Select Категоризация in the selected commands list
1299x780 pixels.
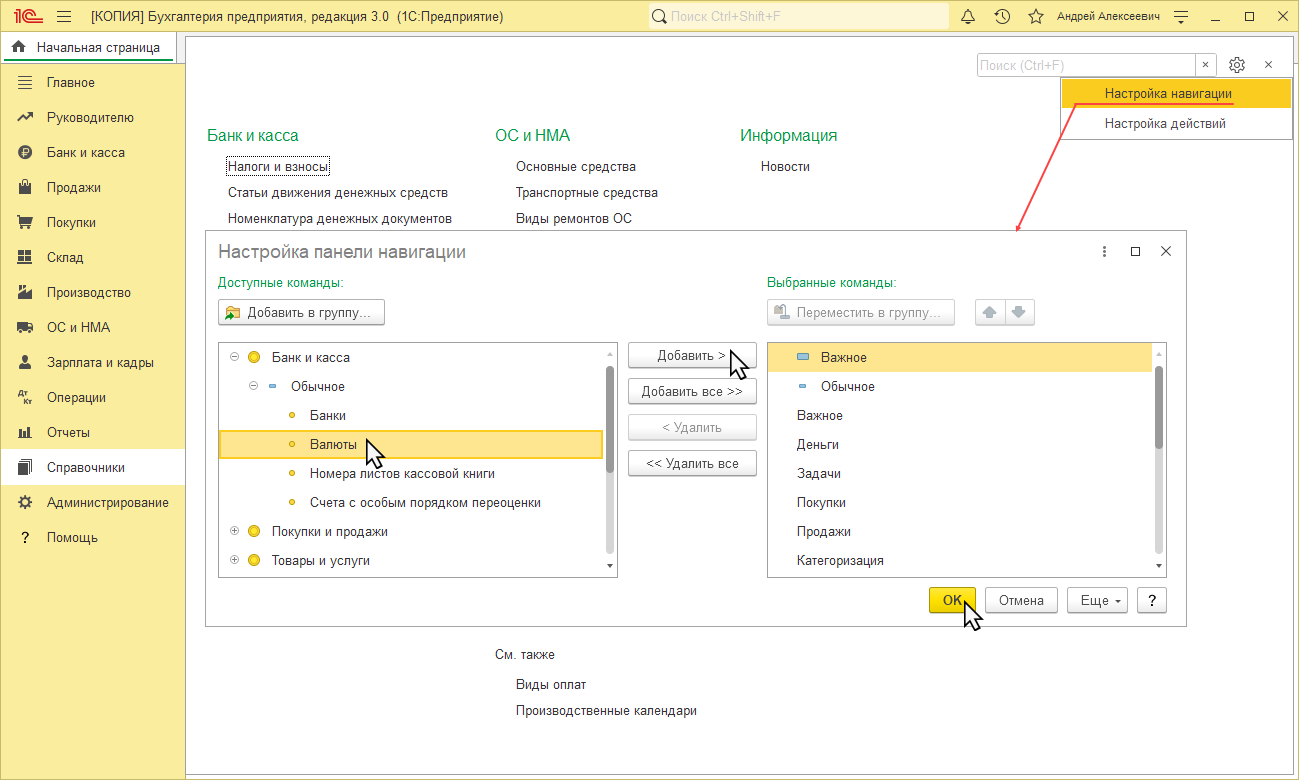click(x=960, y=560)
